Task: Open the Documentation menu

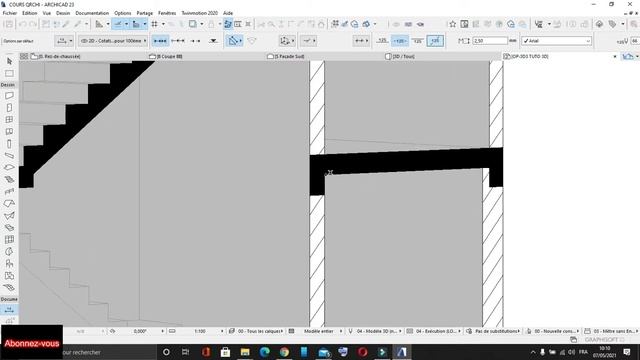Action: tap(92, 13)
